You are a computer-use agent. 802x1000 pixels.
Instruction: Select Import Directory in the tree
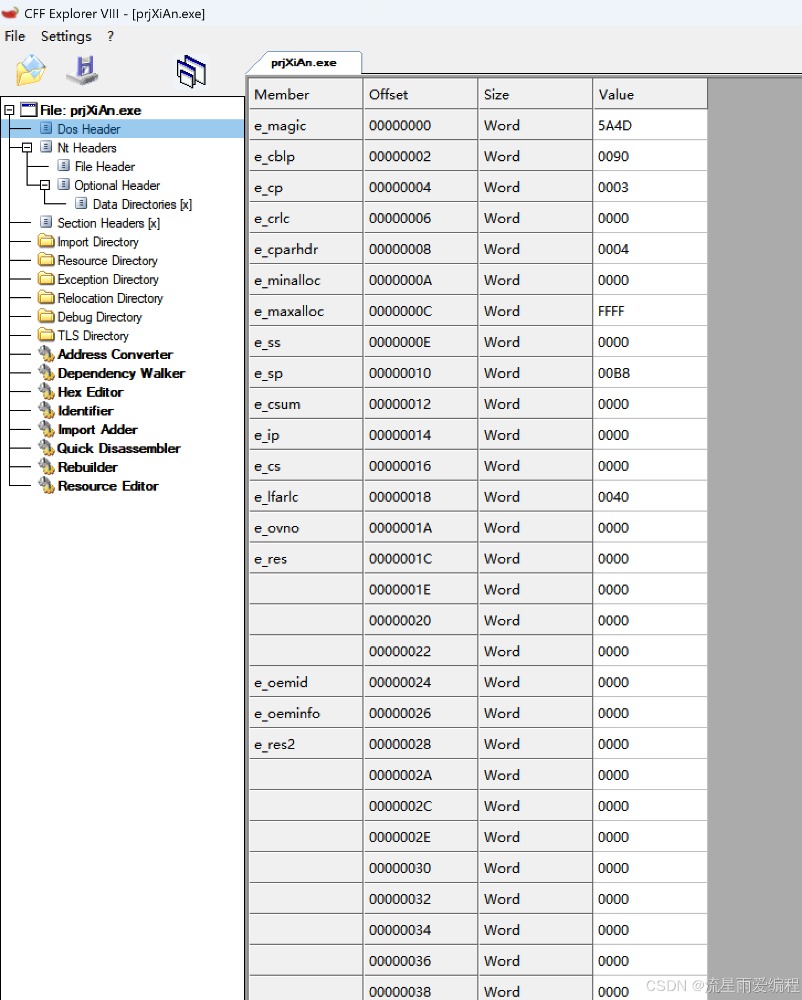click(x=97, y=242)
